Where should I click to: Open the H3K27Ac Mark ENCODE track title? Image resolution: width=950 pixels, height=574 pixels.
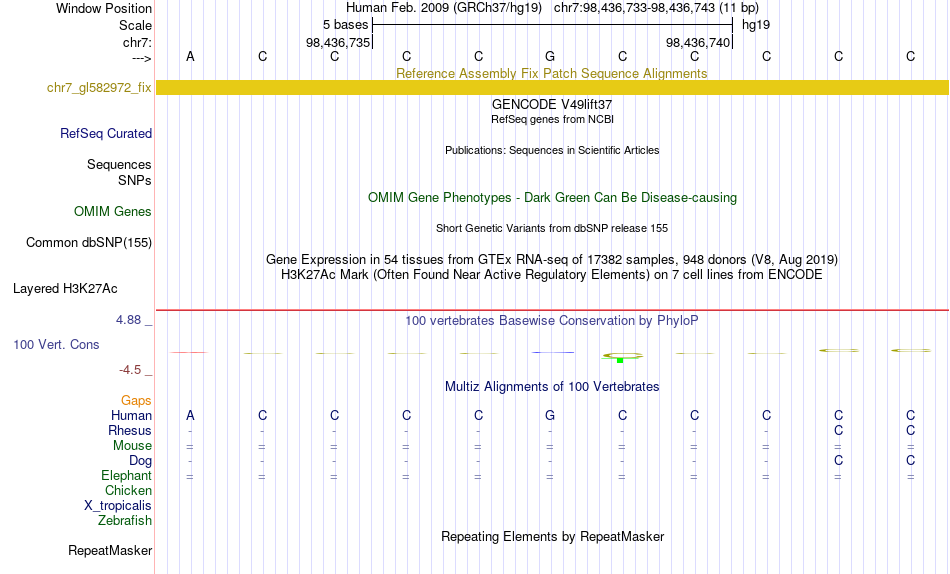click(x=552, y=275)
